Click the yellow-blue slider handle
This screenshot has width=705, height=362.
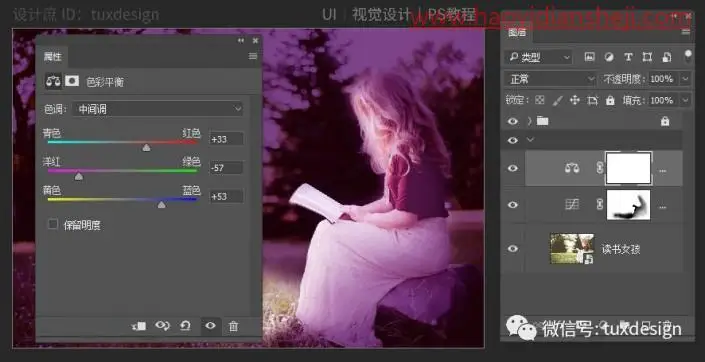[x=161, y=205]
